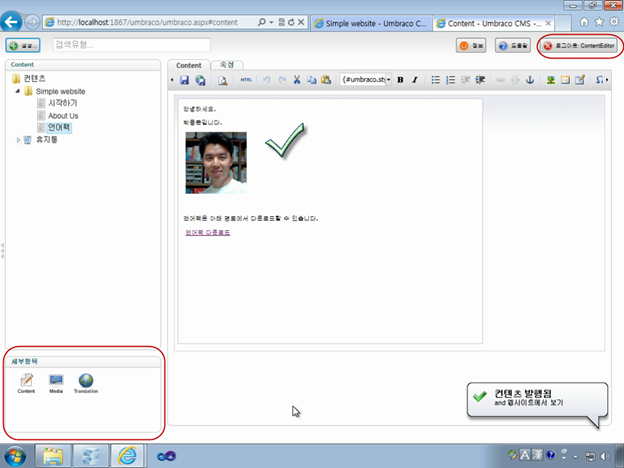Viewport: 624px width, 468px height.
Task: Click the 컨텐츠 발행됨 notification bubble
Action: click(537, 399)
